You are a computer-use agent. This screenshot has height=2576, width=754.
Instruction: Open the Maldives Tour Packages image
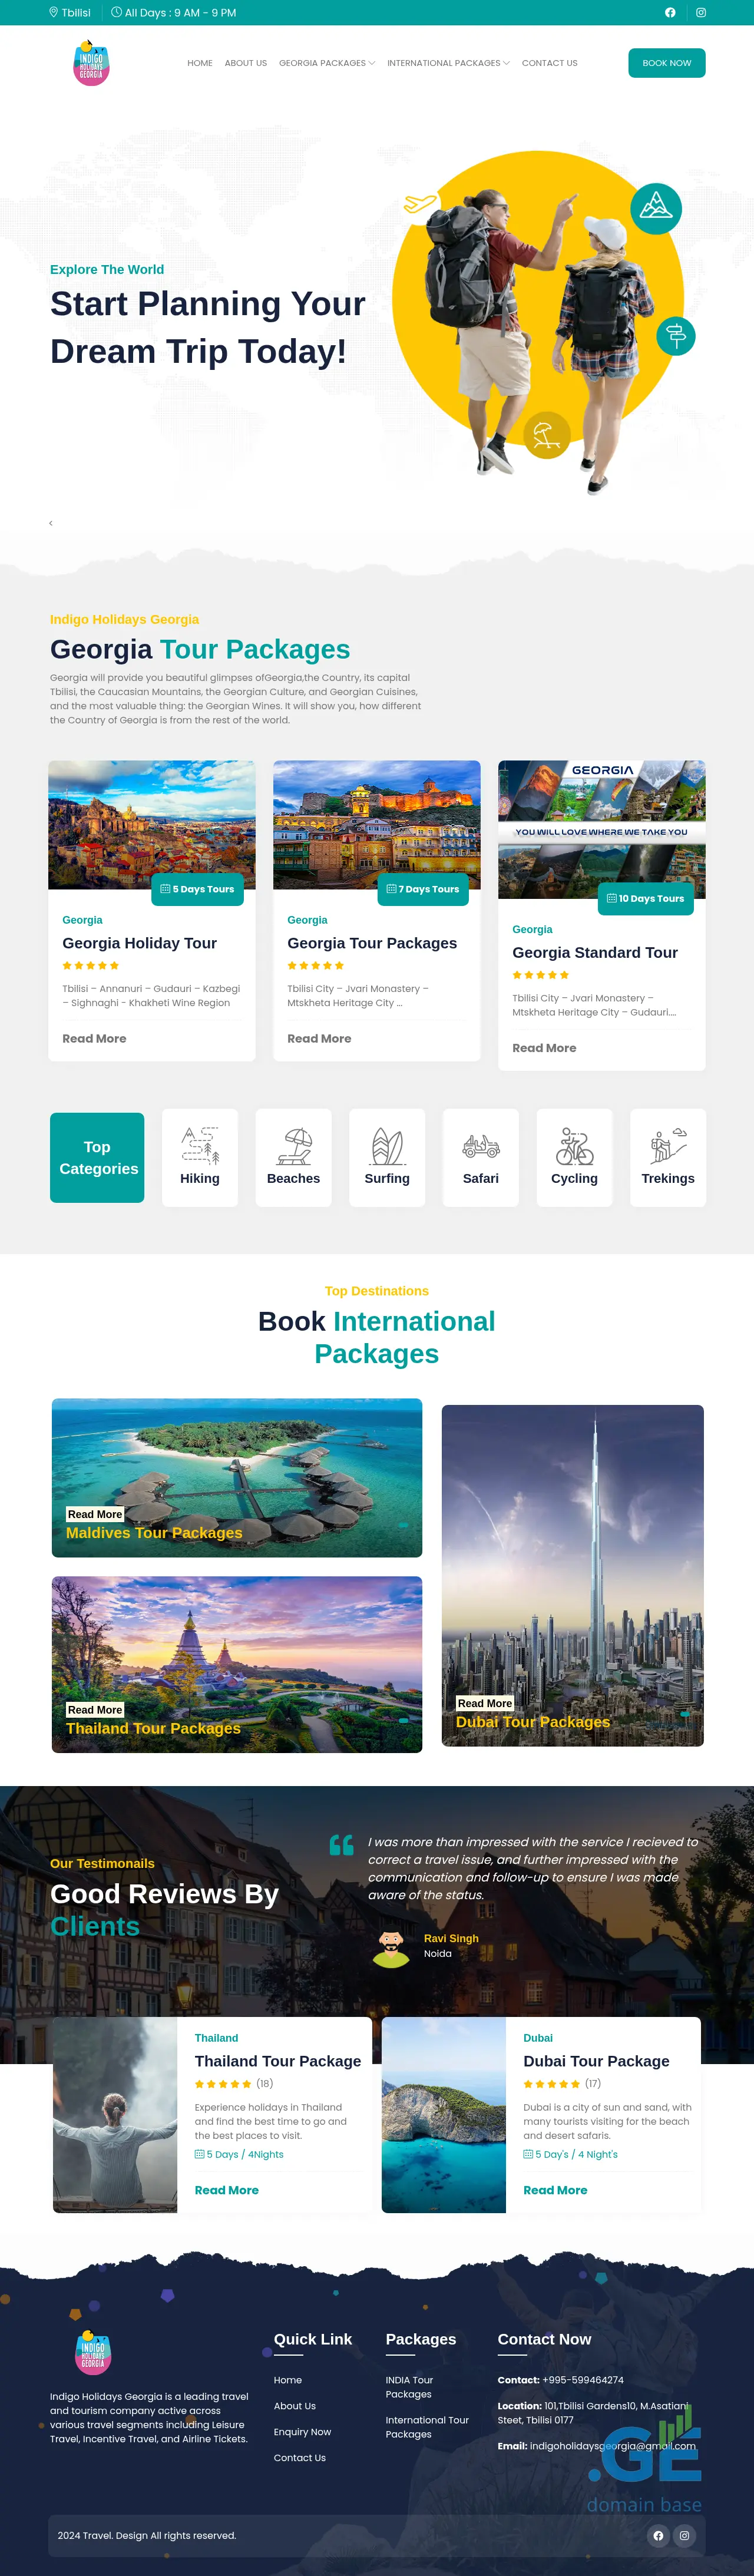(237, 1477)
